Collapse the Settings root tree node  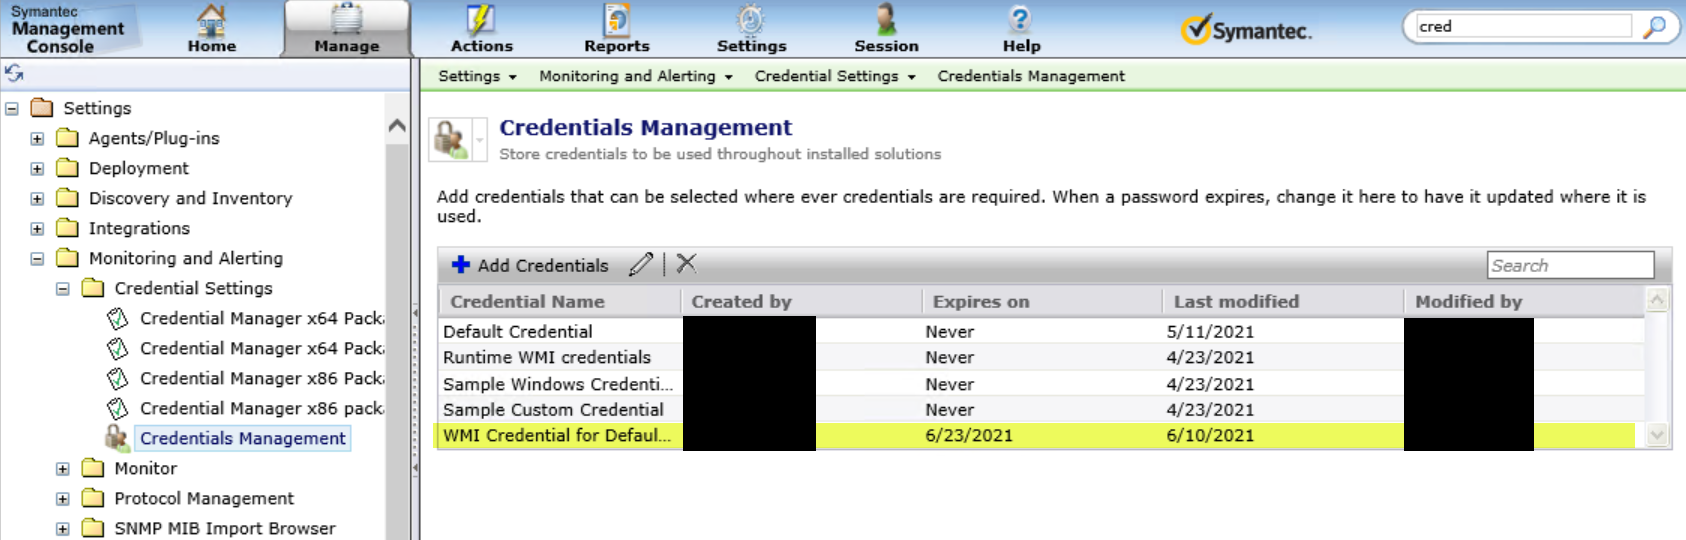12,108
